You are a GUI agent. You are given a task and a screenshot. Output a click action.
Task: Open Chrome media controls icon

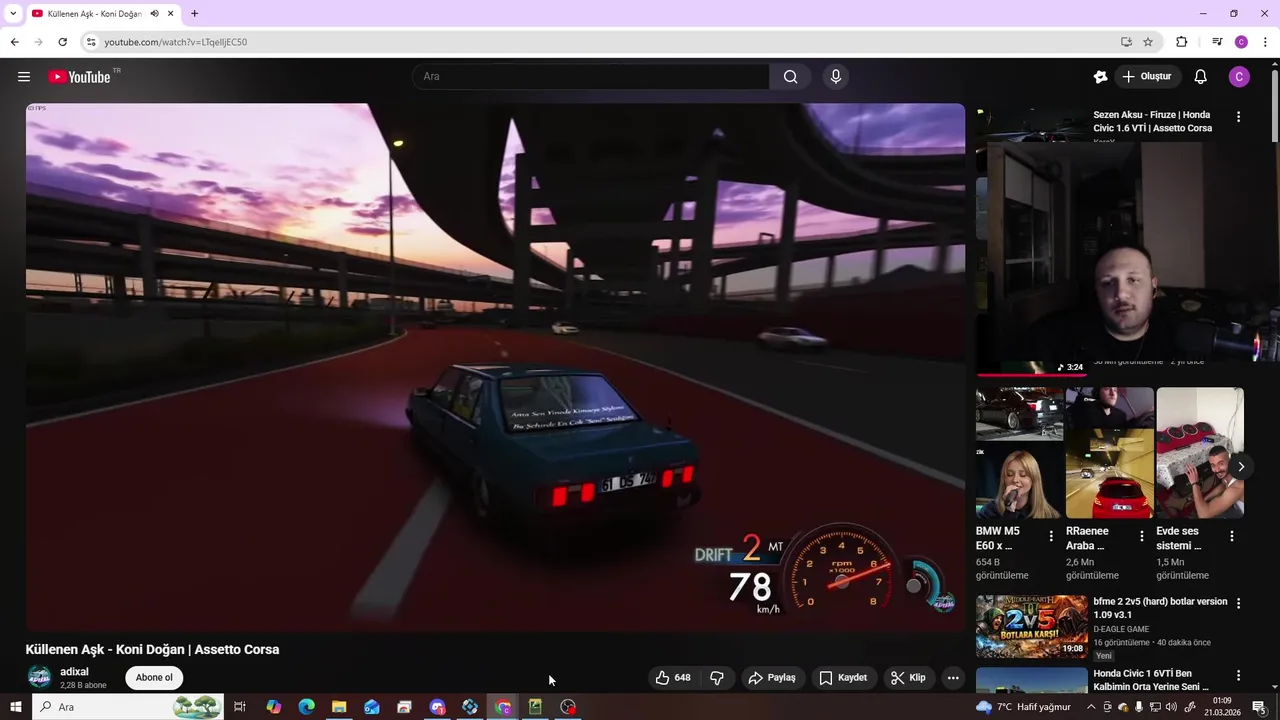point(1217,42)
